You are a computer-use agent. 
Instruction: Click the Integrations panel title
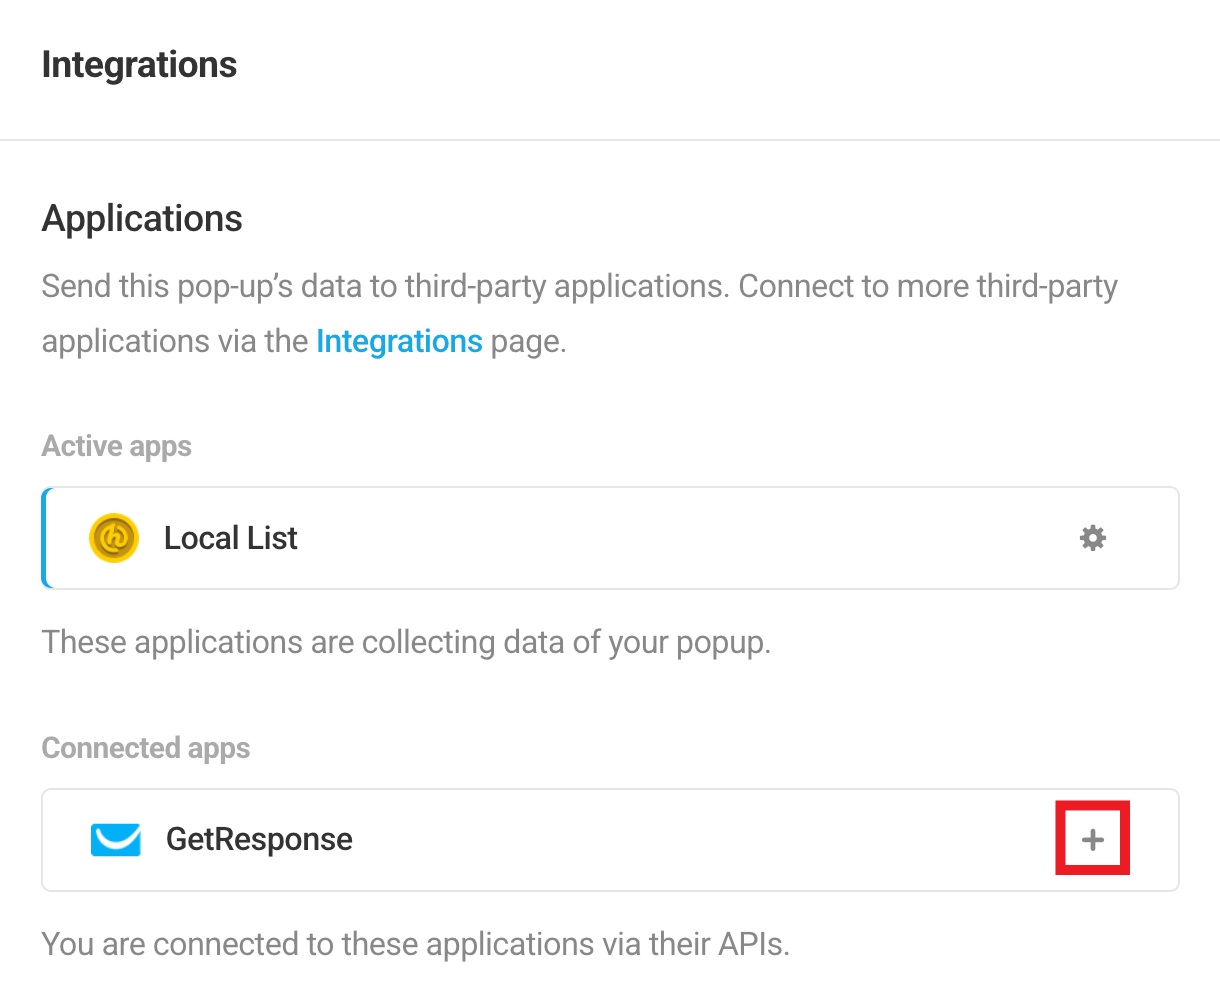click(x=139, y=65)
